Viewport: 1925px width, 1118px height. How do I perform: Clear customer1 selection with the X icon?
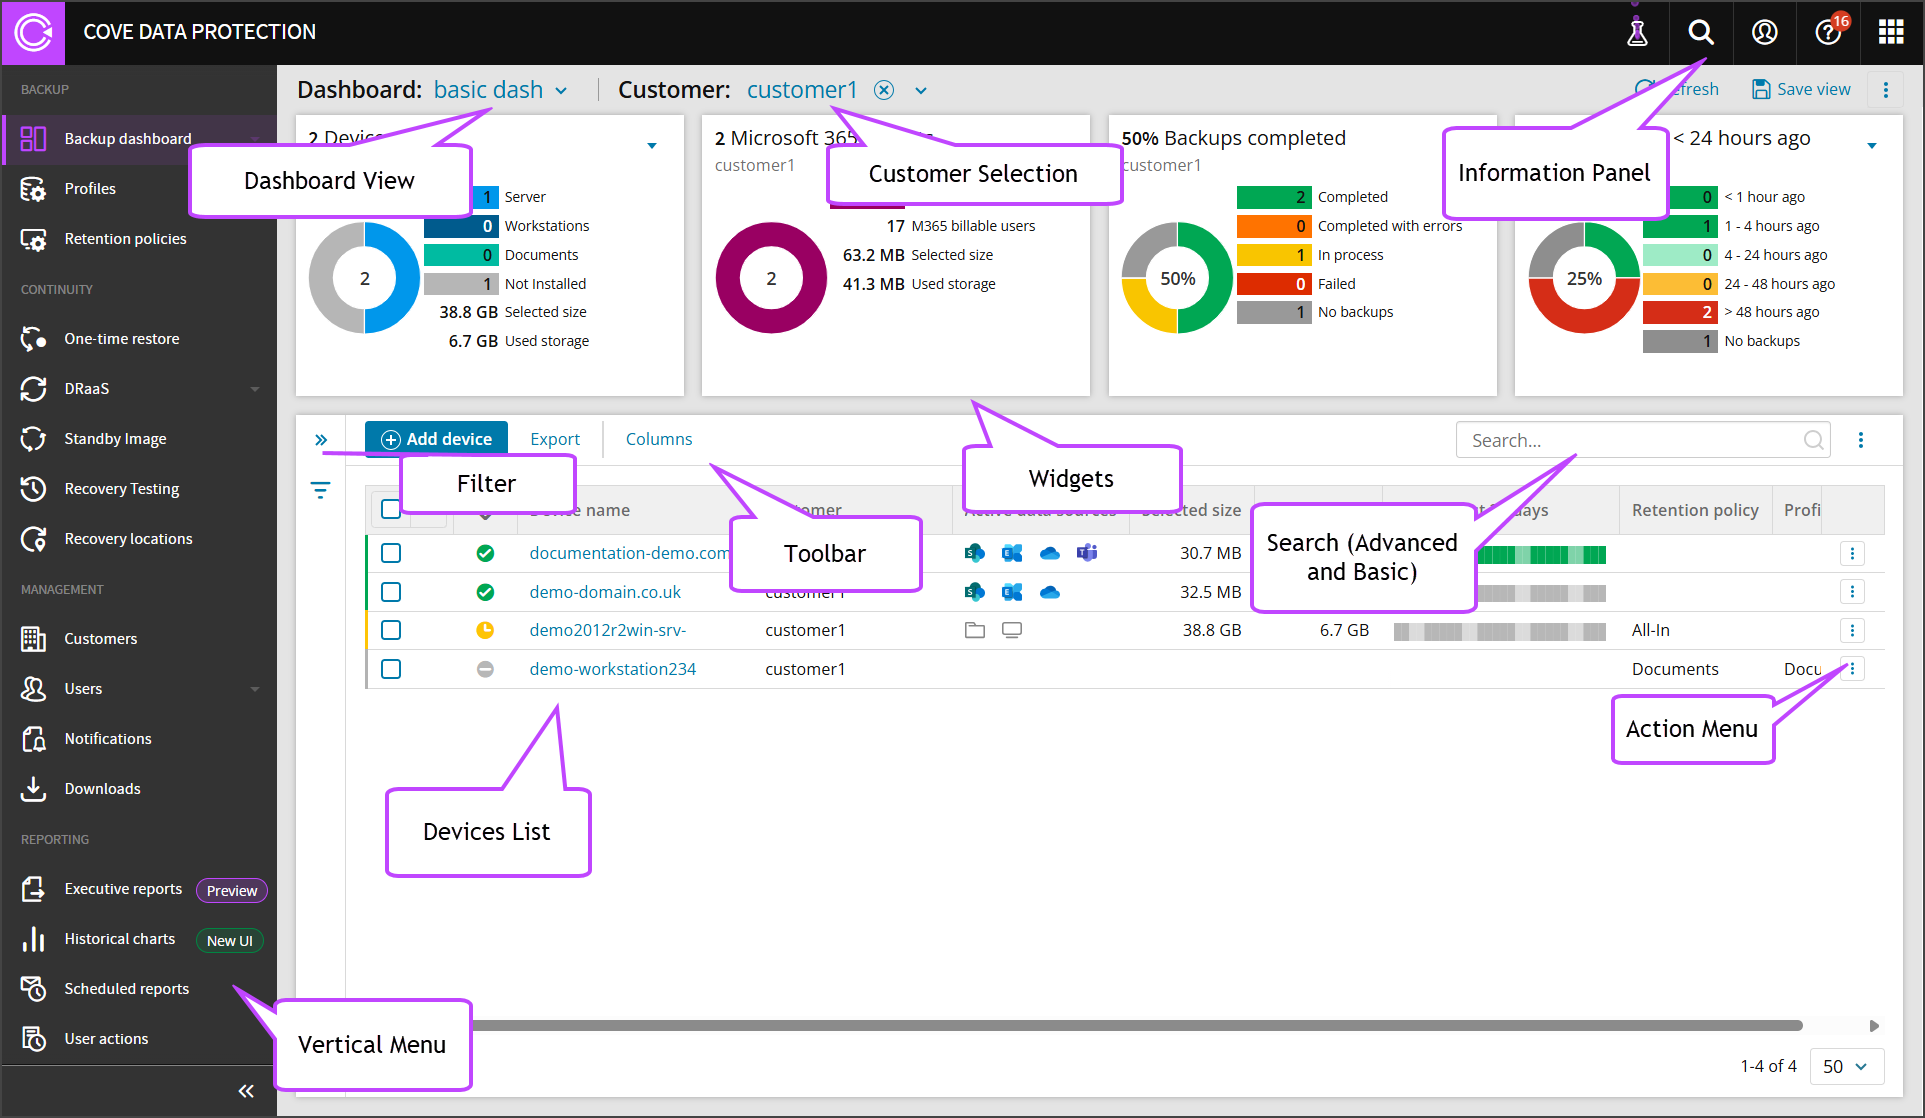(884, 90)
